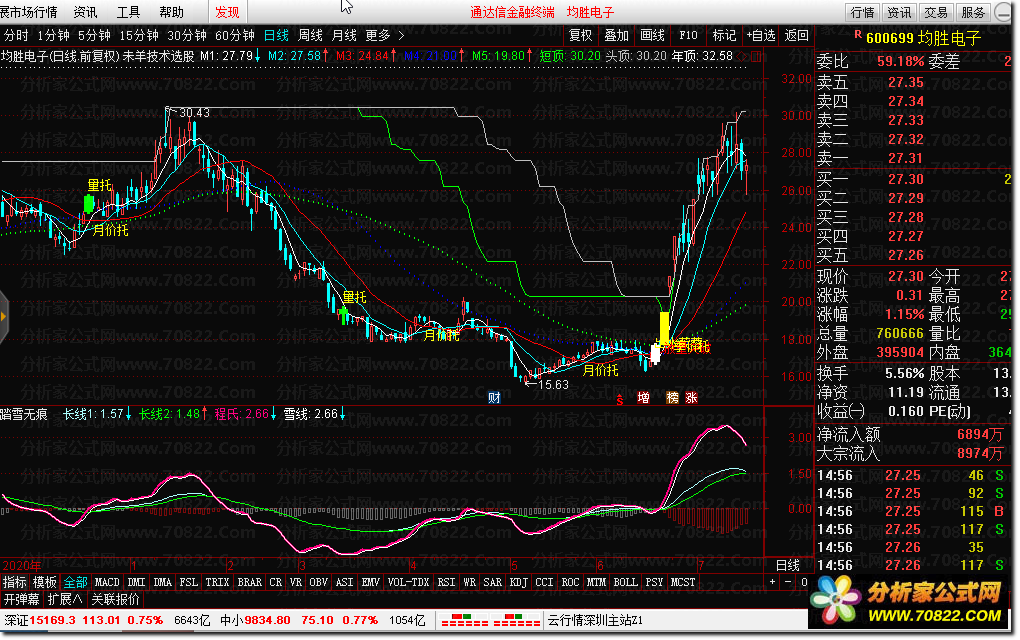Click the 指标 indicator tab
The width and height of the screenshot is (1020, 640).
14,582
